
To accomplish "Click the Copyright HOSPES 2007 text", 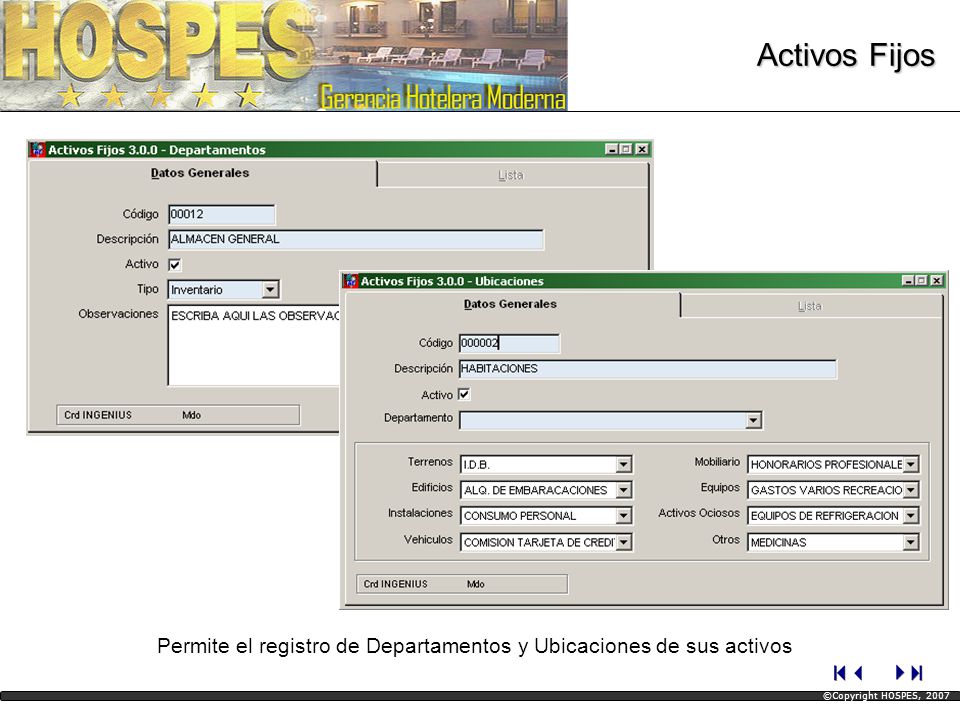I will tap(886, 696).
